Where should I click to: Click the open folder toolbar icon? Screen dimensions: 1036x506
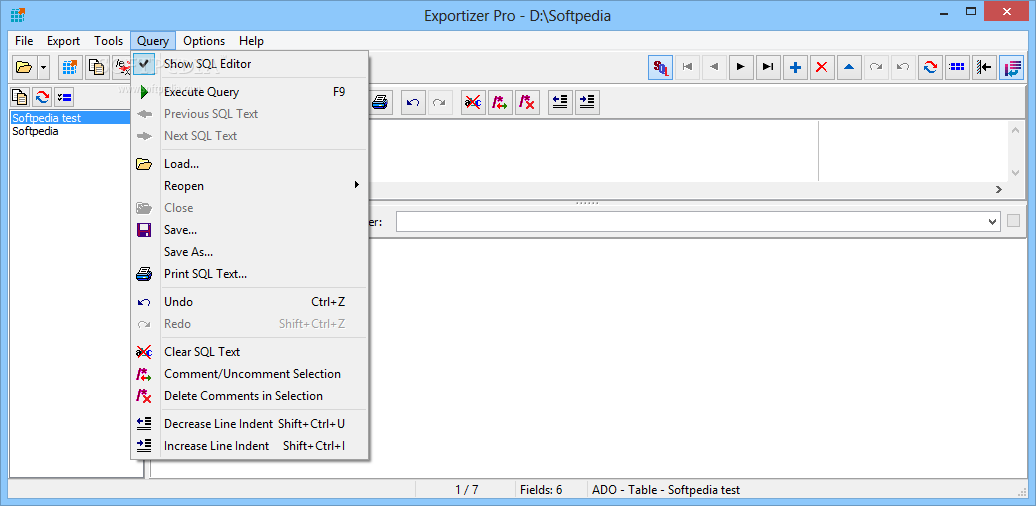(x=24, y=67)
